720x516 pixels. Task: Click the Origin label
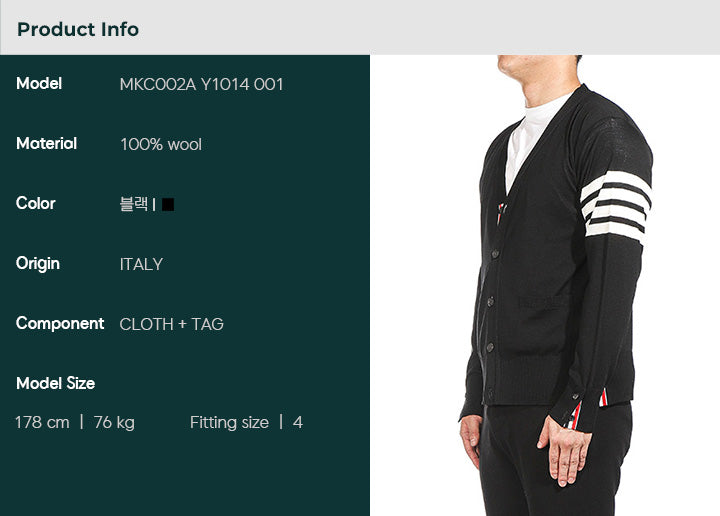38,264
